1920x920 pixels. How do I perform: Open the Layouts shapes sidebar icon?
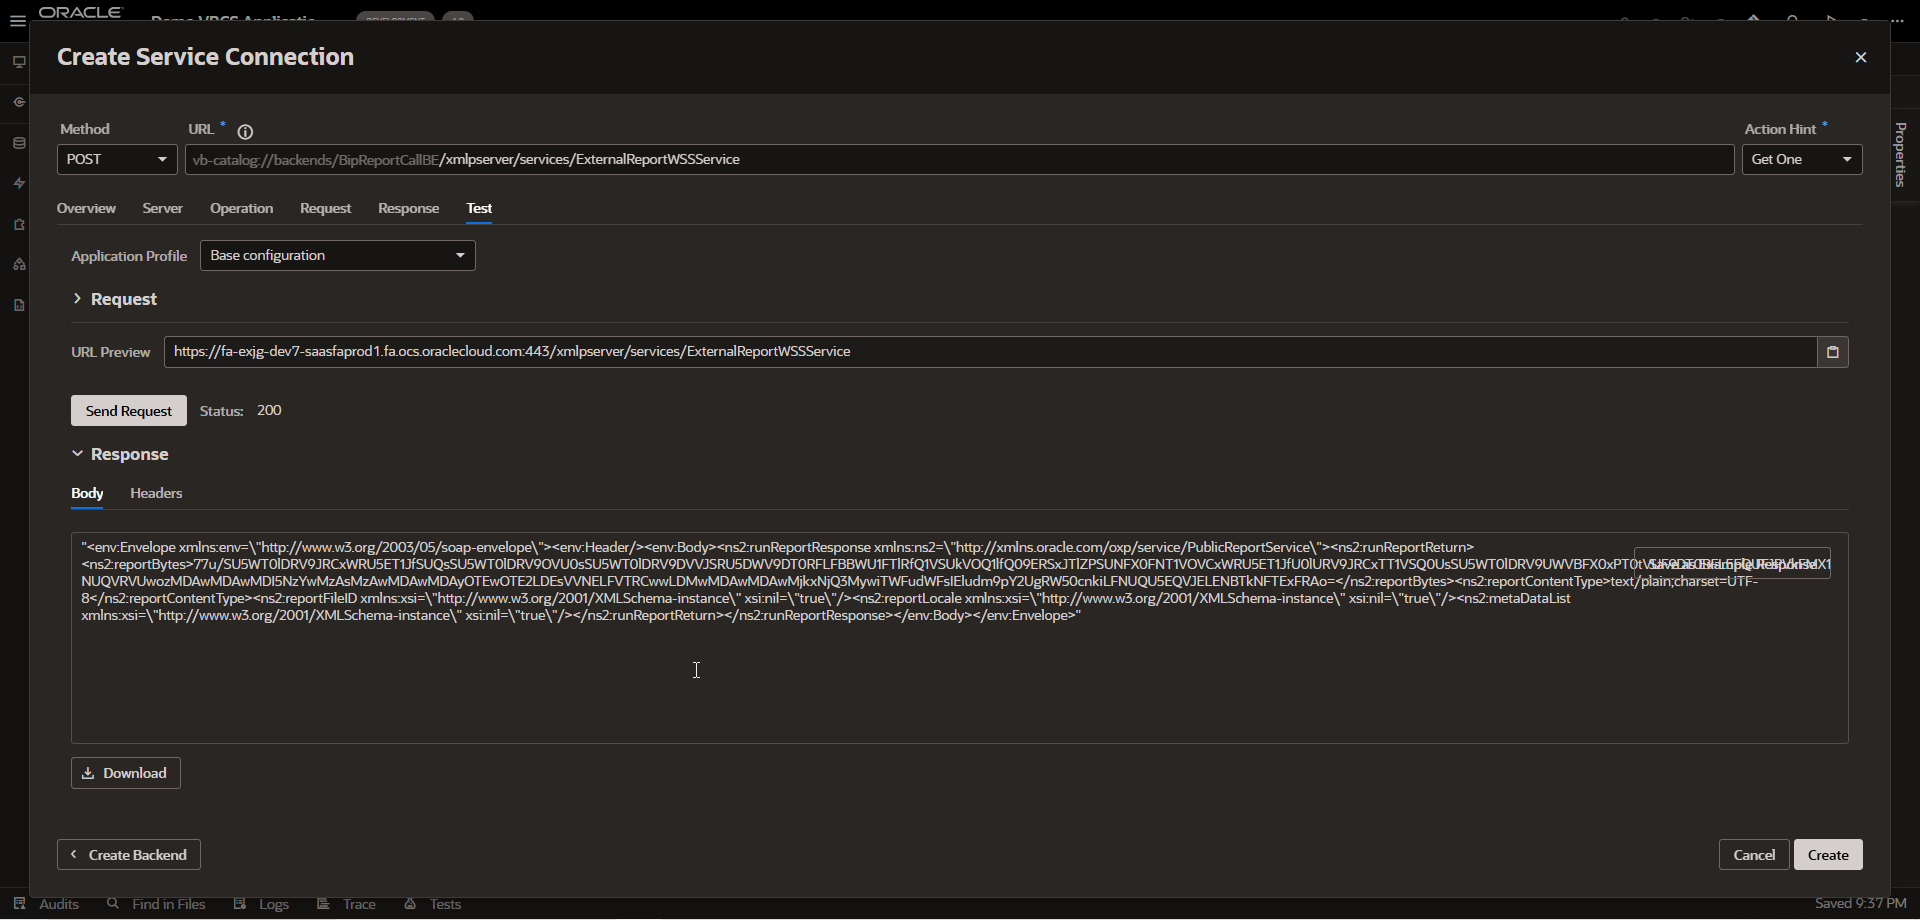click(x=19, y=264)
